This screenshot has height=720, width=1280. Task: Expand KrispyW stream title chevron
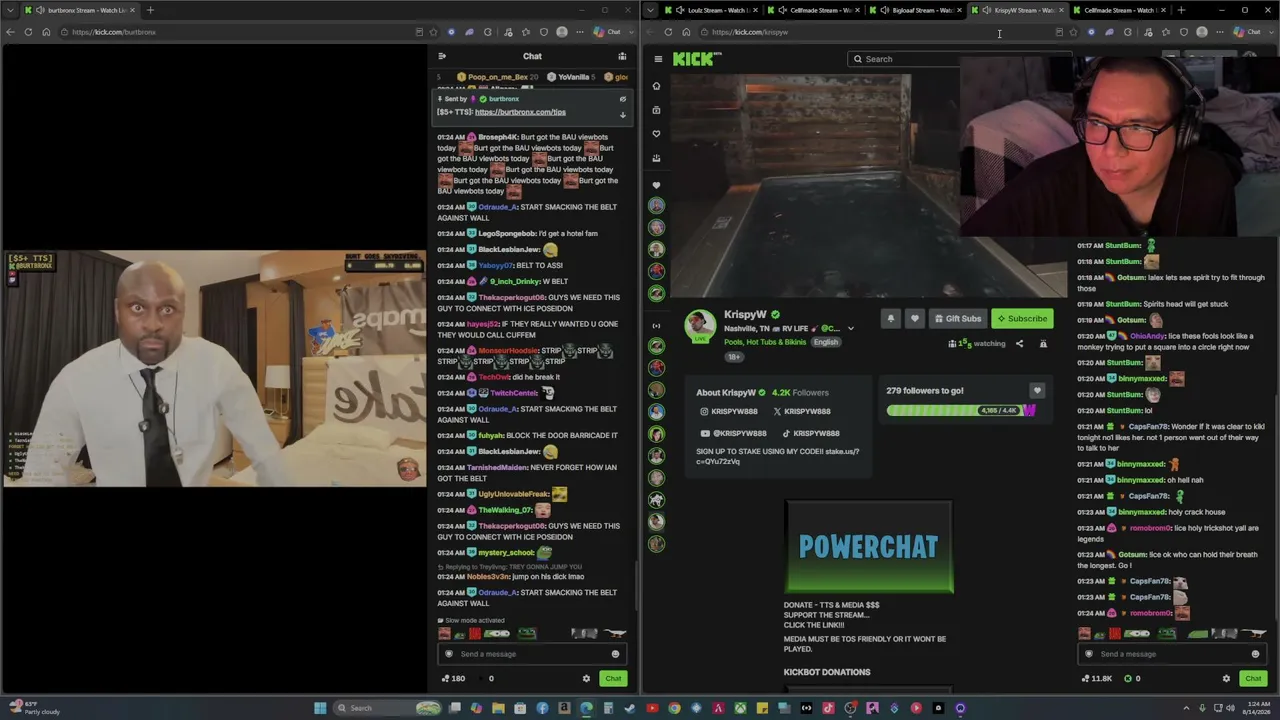(x=851, y=328)
